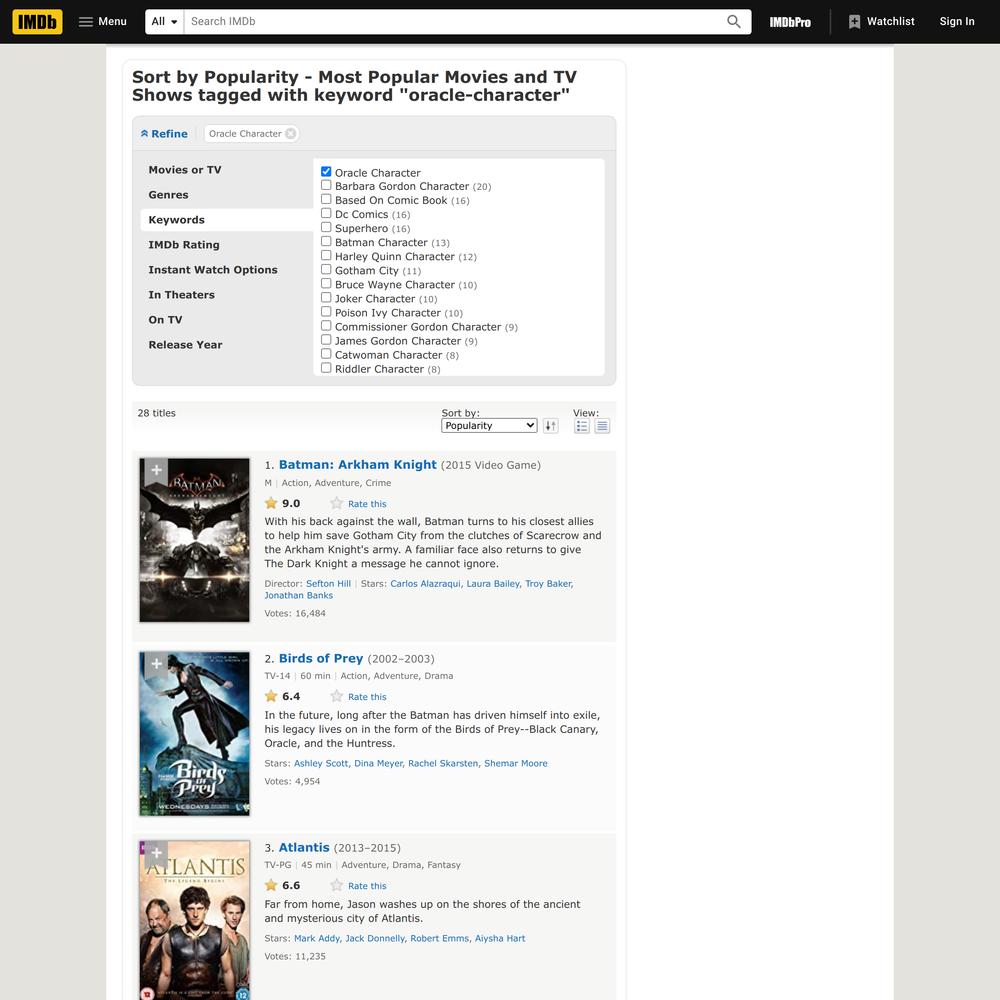Select the In Theaters refine tab
The width and height of the screenshot is (1000, 1000).
click(x=181, y=294)
